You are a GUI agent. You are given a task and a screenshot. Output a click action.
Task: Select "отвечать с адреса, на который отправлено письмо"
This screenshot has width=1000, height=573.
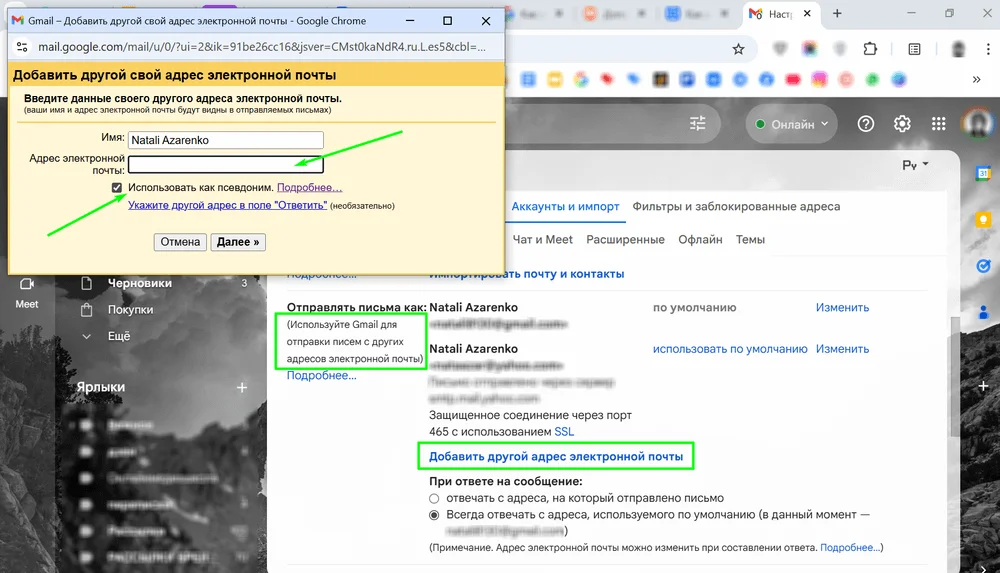[434, 498]
